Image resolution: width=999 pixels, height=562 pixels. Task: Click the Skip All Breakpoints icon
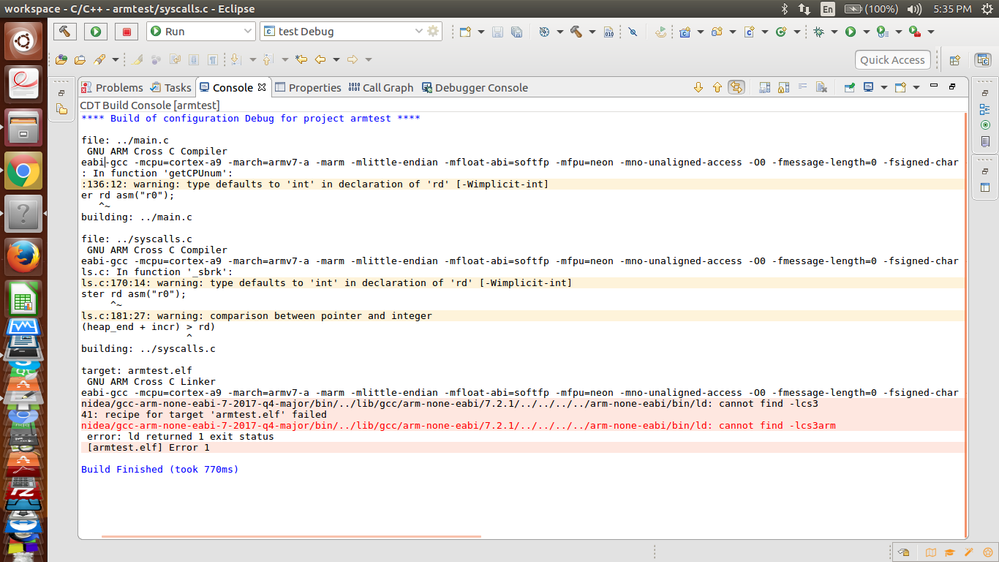pos(633,32)
